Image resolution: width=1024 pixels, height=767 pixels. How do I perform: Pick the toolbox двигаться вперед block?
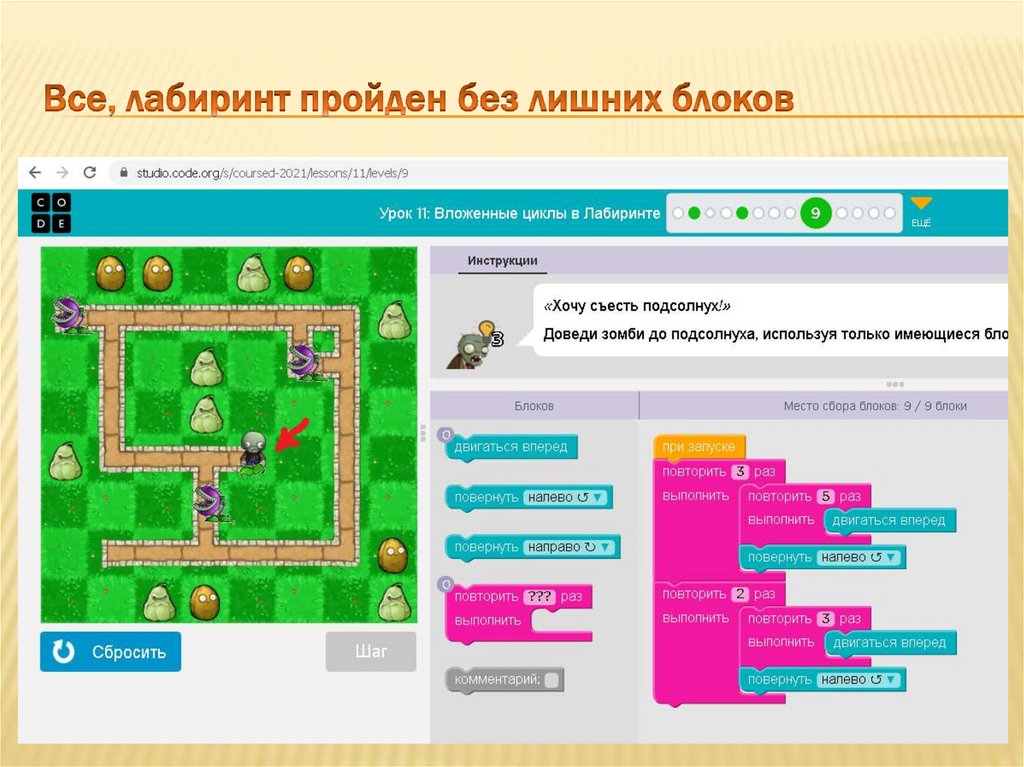[511, 448]
